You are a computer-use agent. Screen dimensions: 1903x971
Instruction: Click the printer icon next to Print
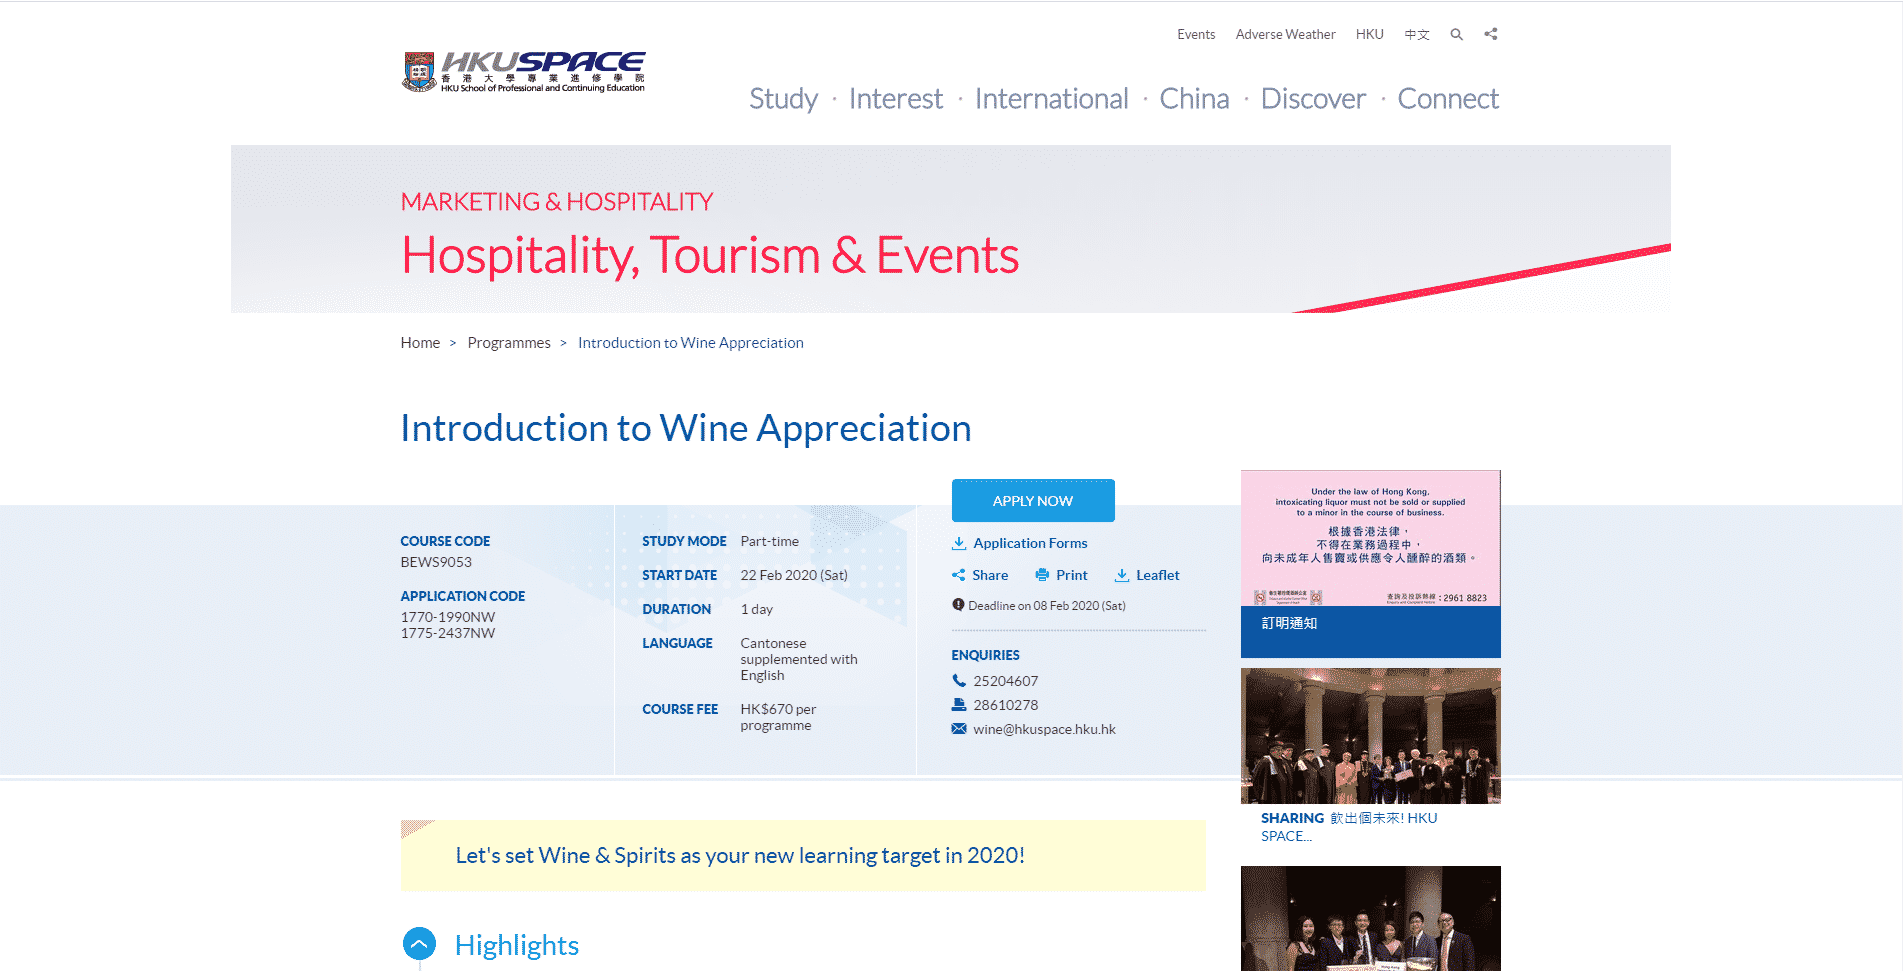coord(1042,575)
